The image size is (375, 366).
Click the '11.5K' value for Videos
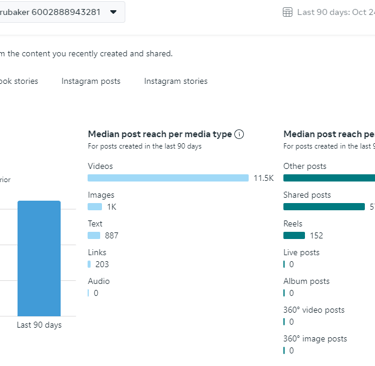[x=263, y=178]
